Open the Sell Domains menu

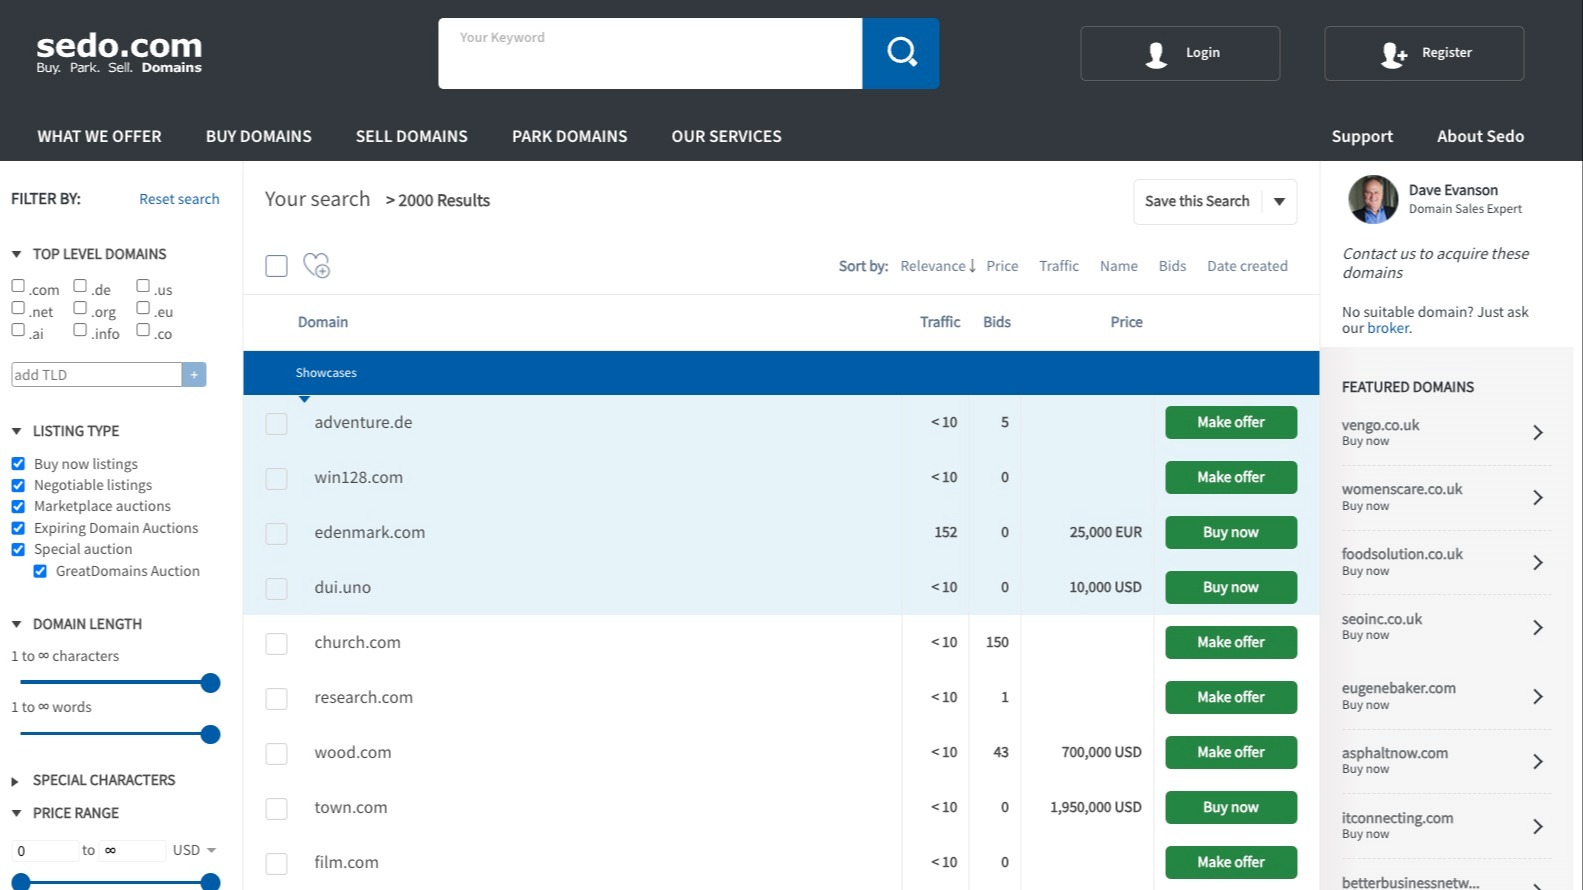tap(412, 136)
